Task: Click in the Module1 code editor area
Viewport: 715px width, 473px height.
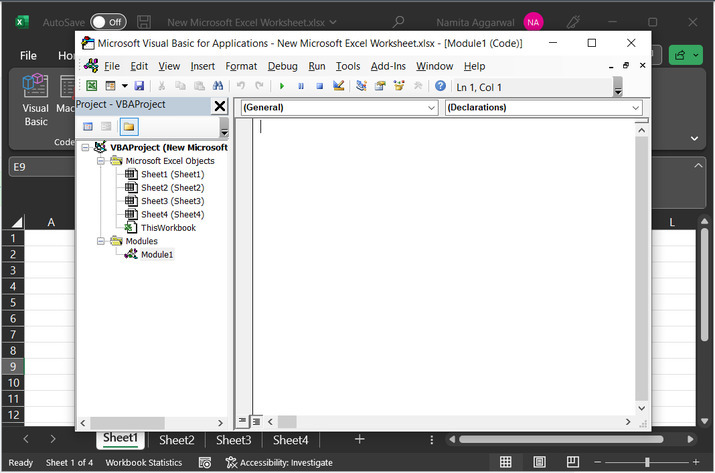Action: pyautogui.click(x=443, y=267)
